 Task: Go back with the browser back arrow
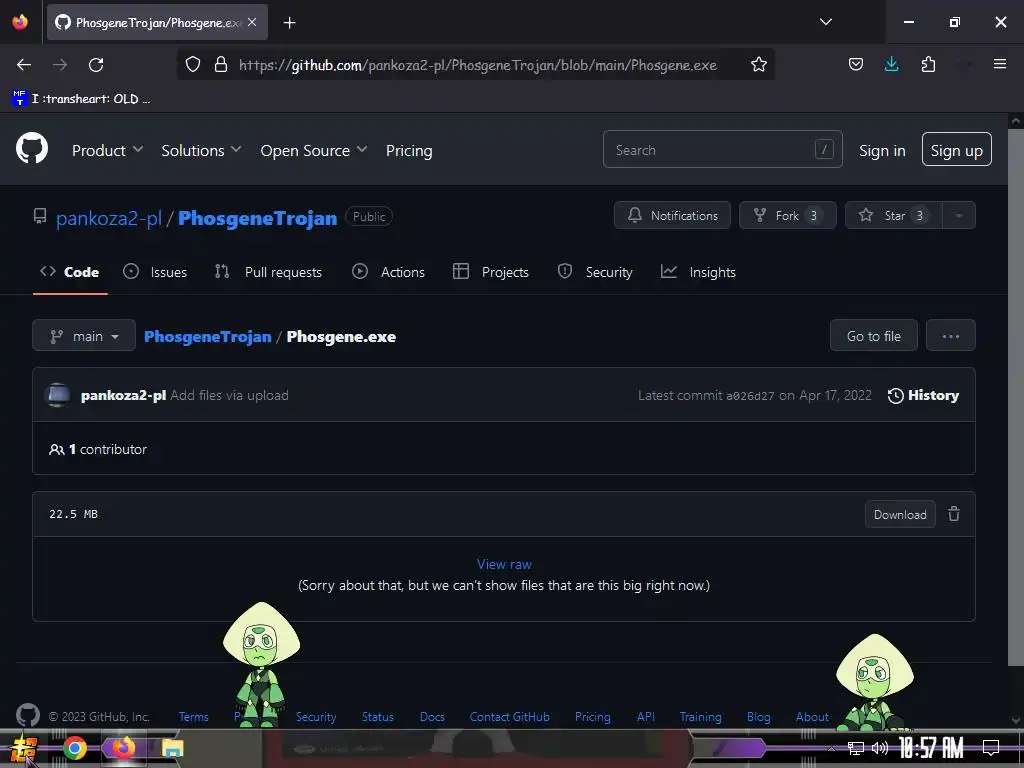[x=24, y=65]
